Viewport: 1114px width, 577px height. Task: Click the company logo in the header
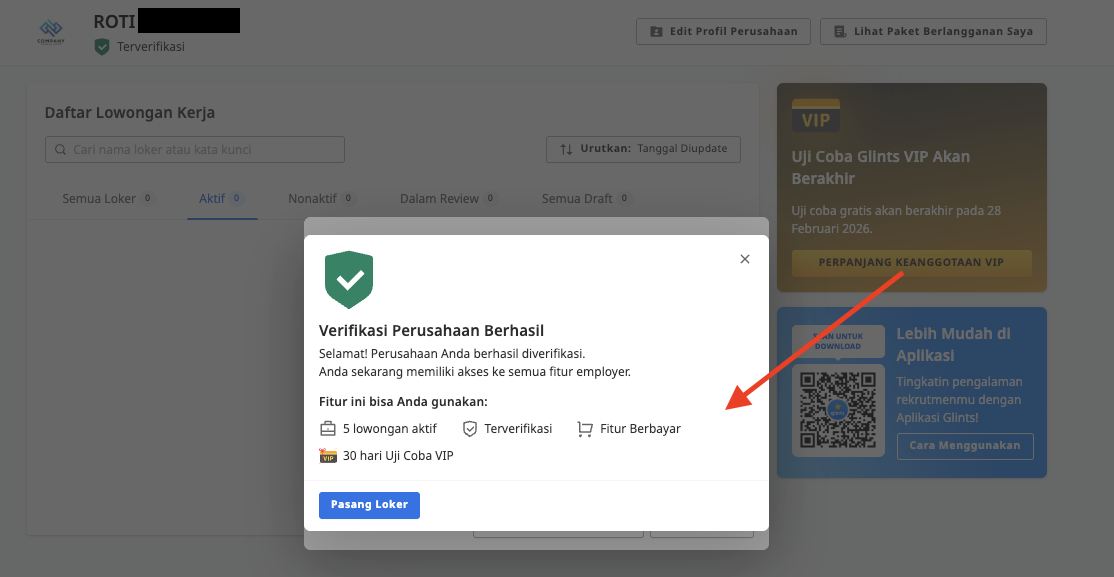coord(50,31)
